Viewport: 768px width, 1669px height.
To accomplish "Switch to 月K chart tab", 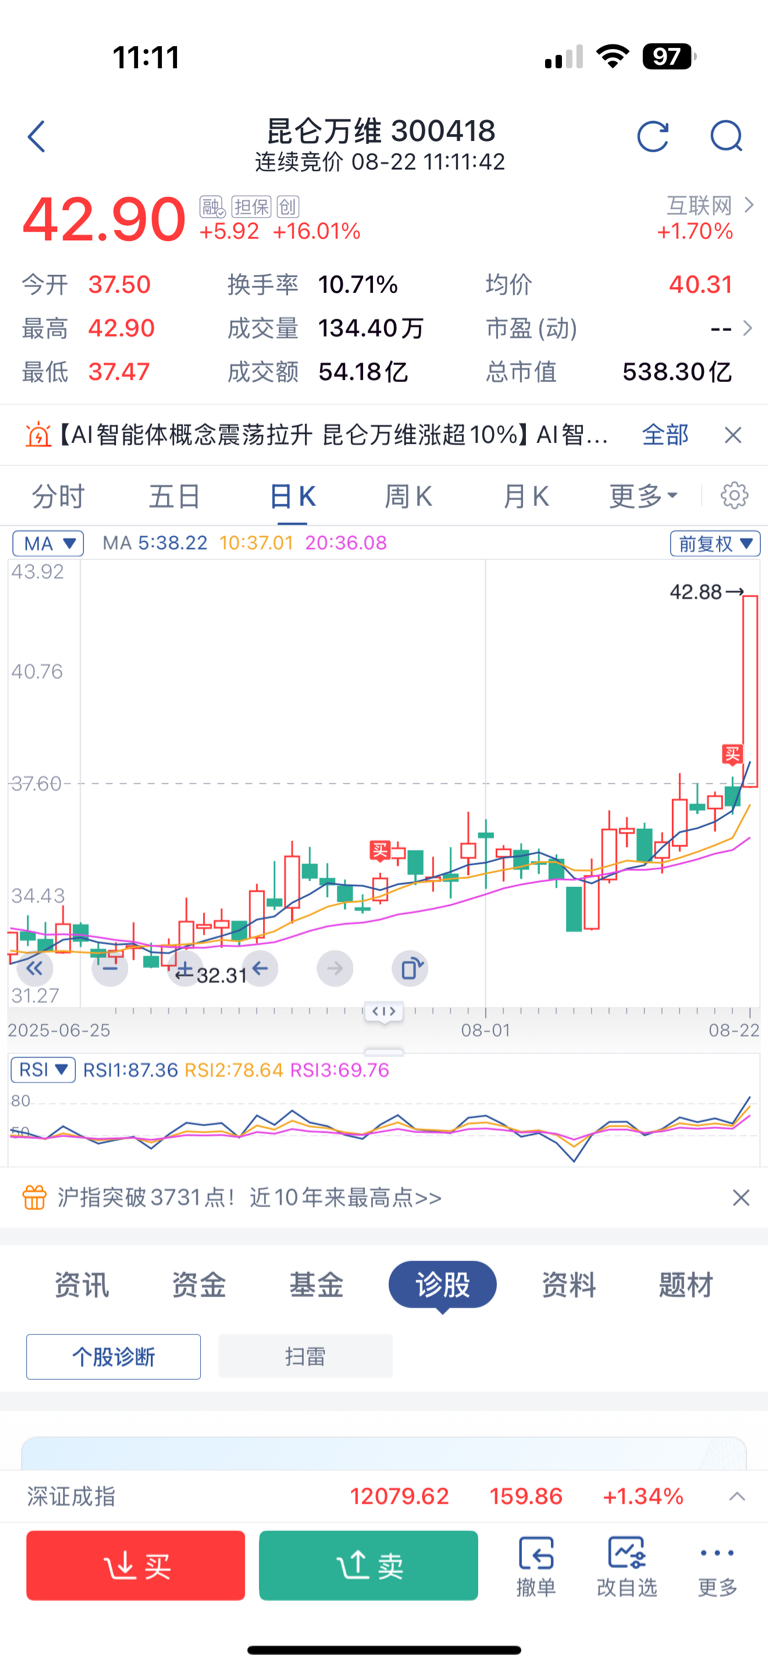I will 526,495.
